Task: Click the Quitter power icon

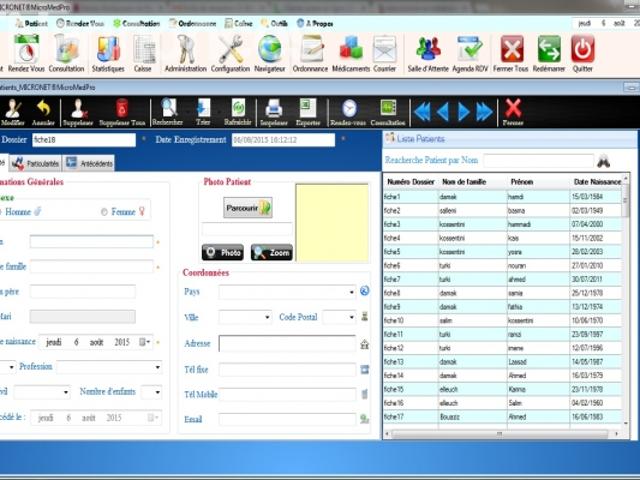Action: point(583,53)
